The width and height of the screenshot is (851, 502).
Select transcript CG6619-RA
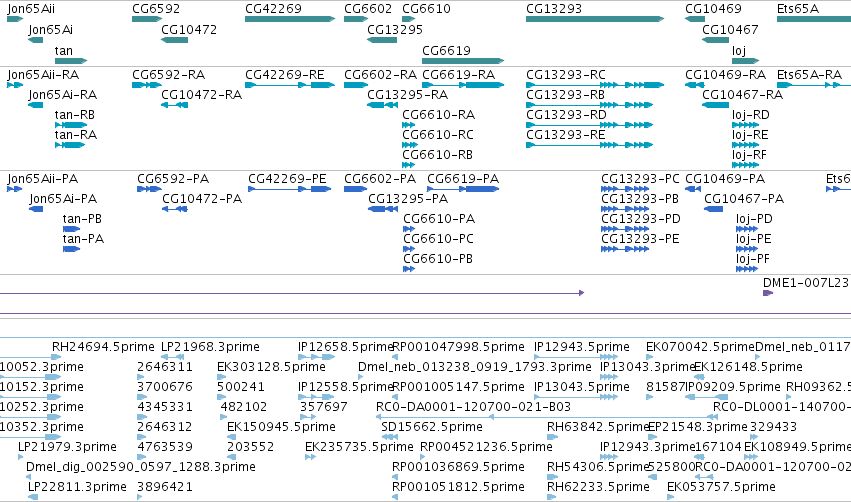pos(459,75)
